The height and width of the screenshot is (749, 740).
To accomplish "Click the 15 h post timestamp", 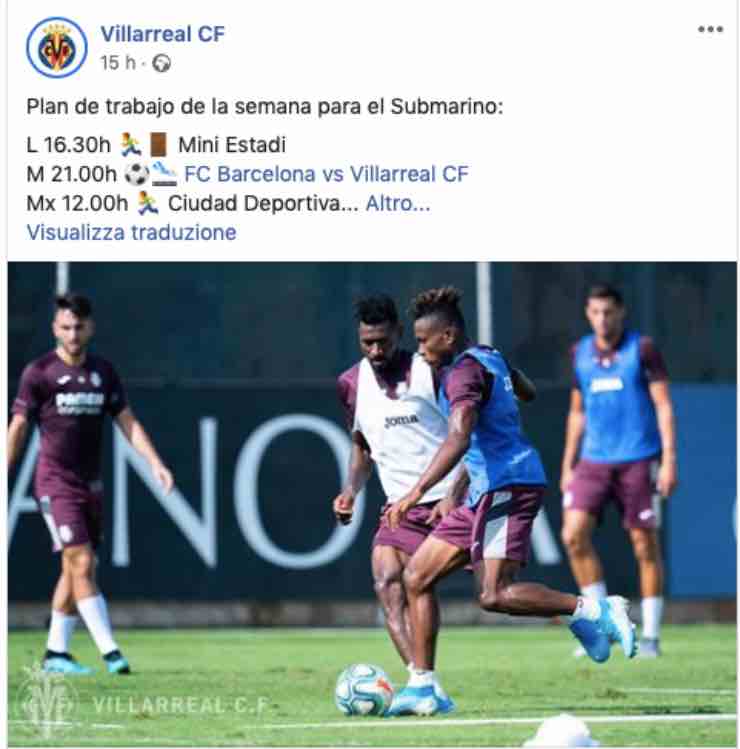I will [x=118, y=63].
